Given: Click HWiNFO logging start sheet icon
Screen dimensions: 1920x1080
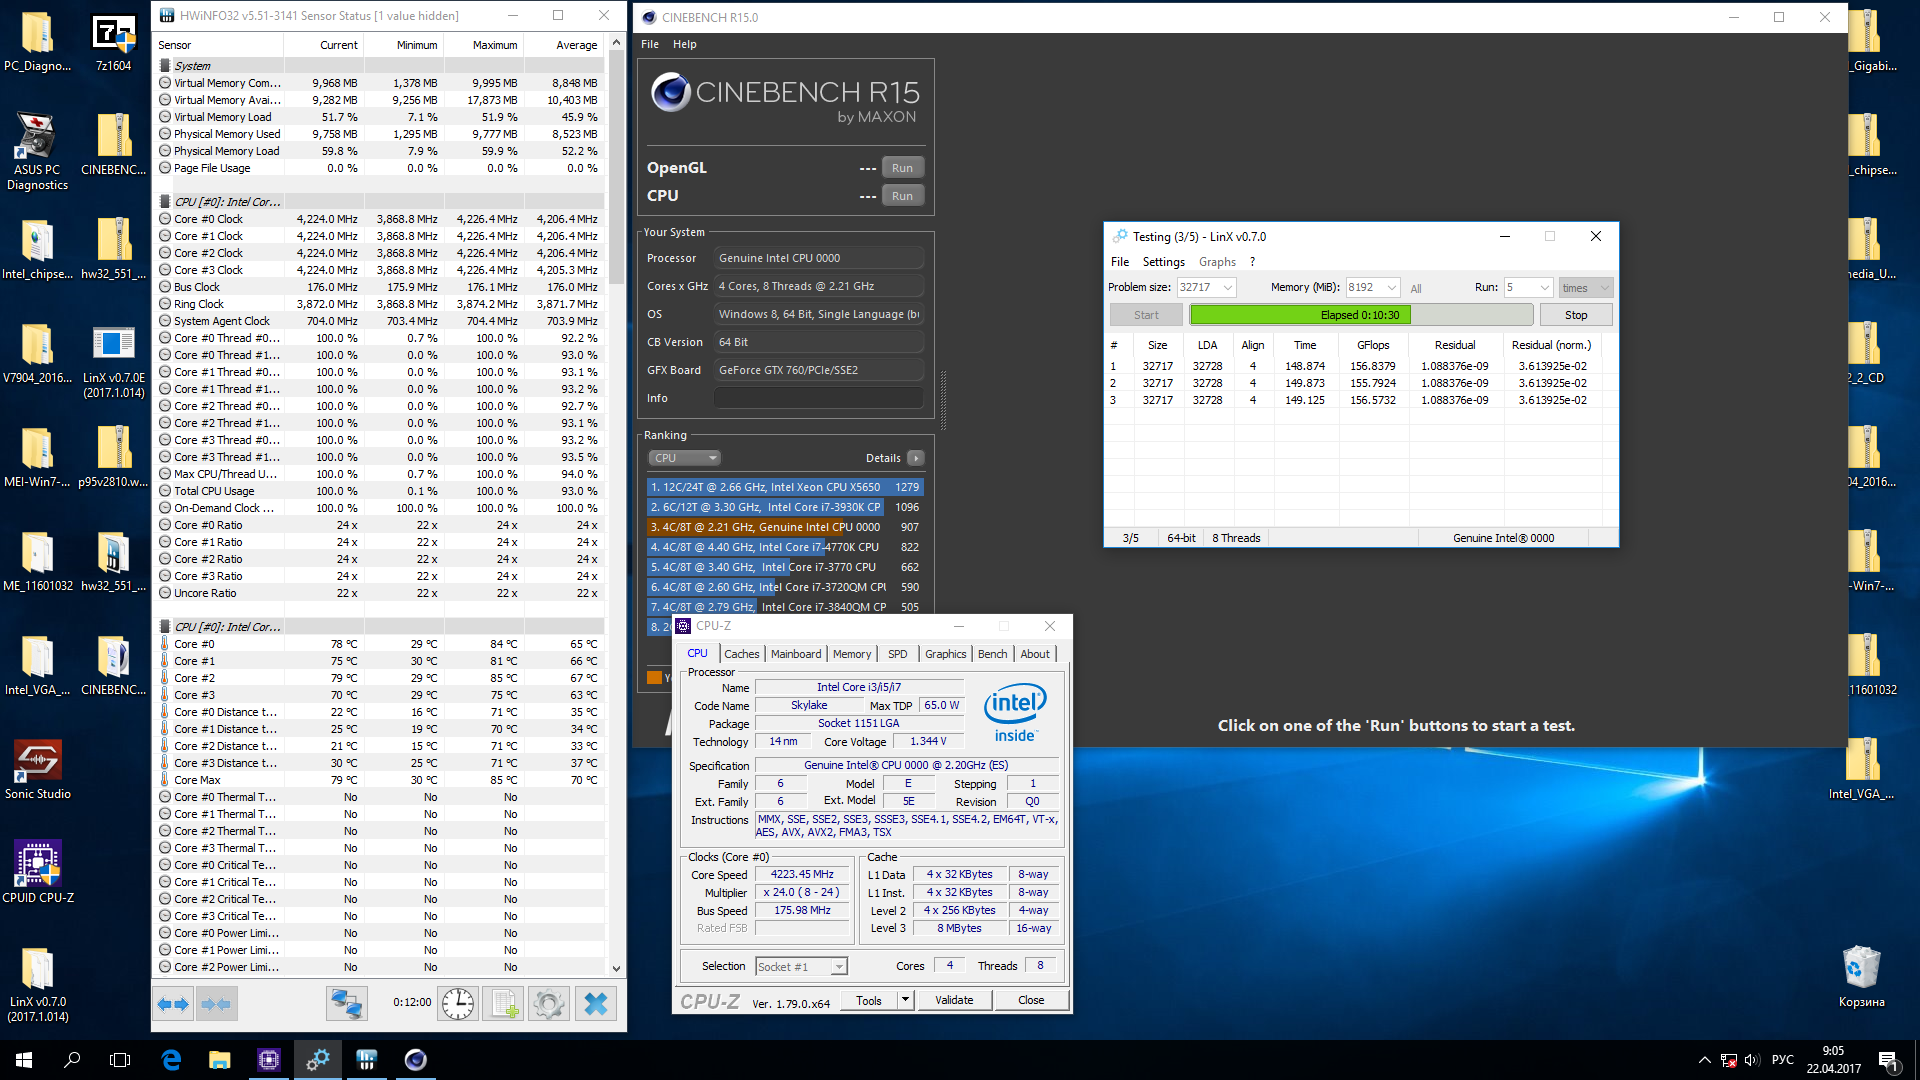Looking at the screenshot, I should [x=503, y=1004].
